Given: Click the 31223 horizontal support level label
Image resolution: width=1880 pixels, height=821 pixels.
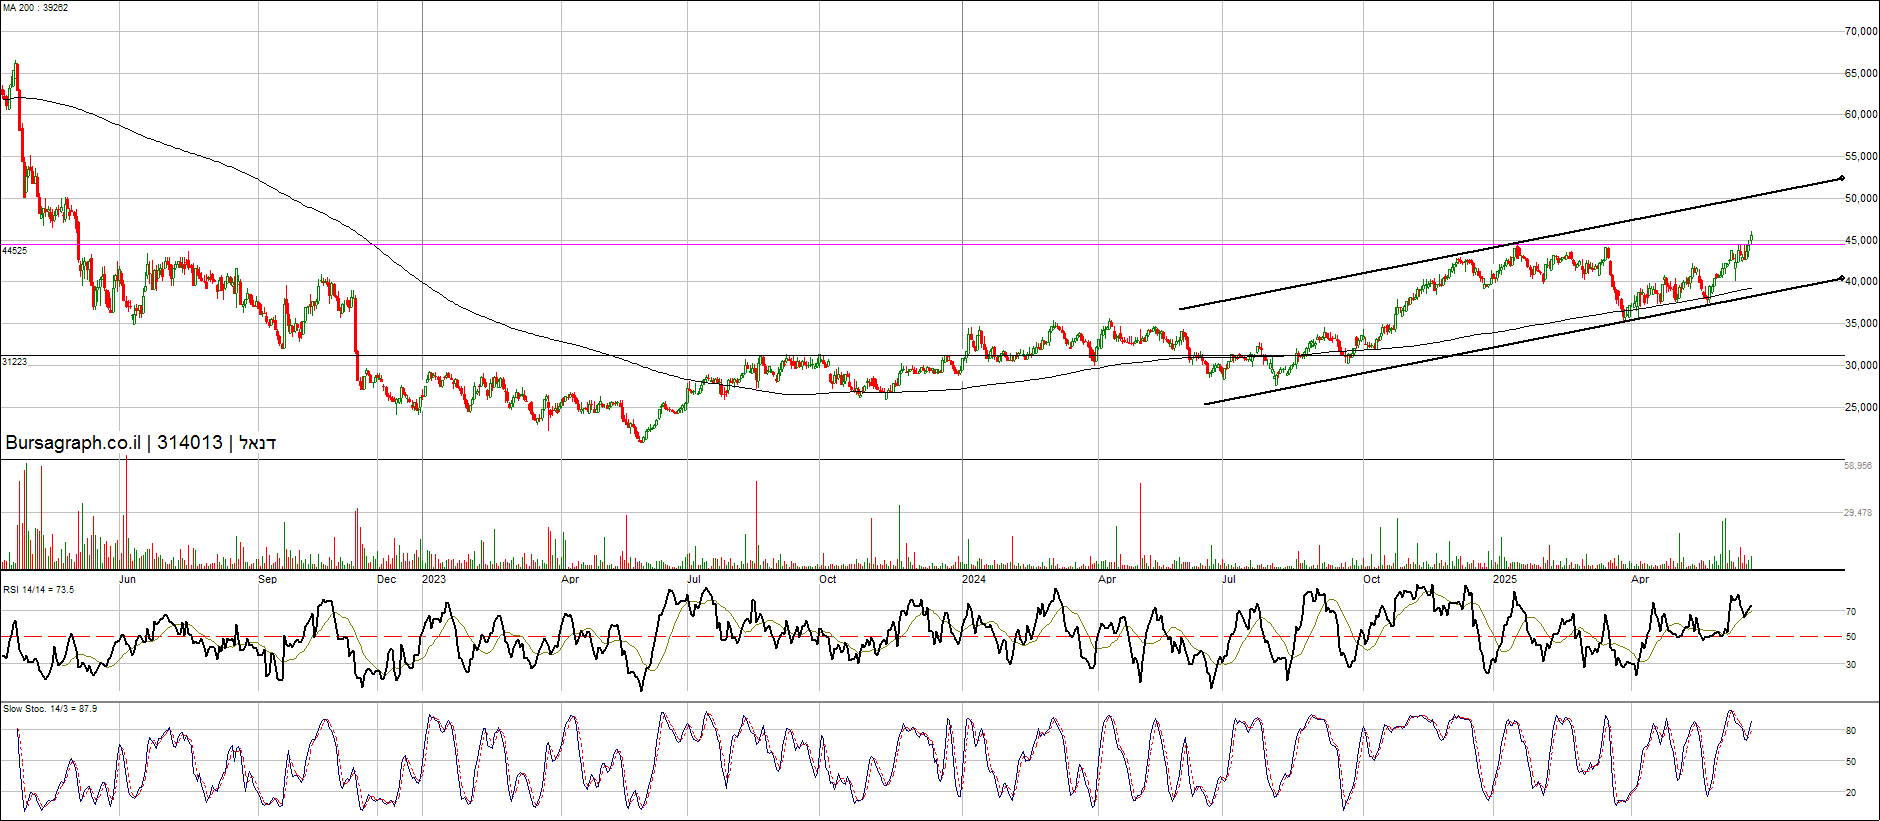Looking at the screenshot, I should tap(15, 362).
